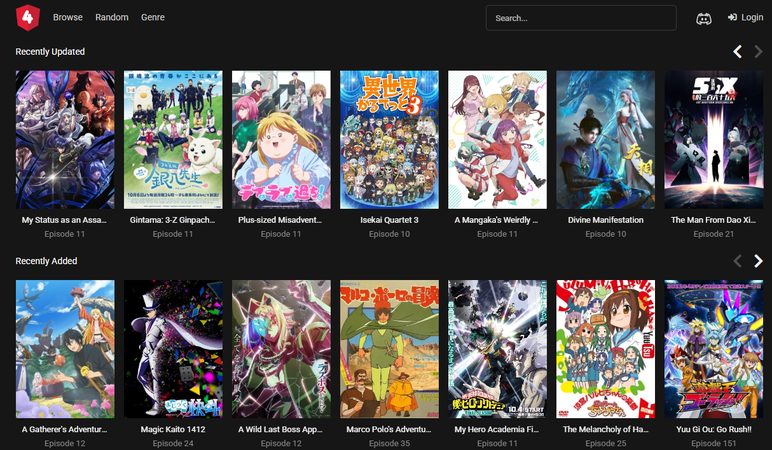Click 'Episode 24' under Magic Kaito 1412
The image size is (772, 450).
[173, 443]
